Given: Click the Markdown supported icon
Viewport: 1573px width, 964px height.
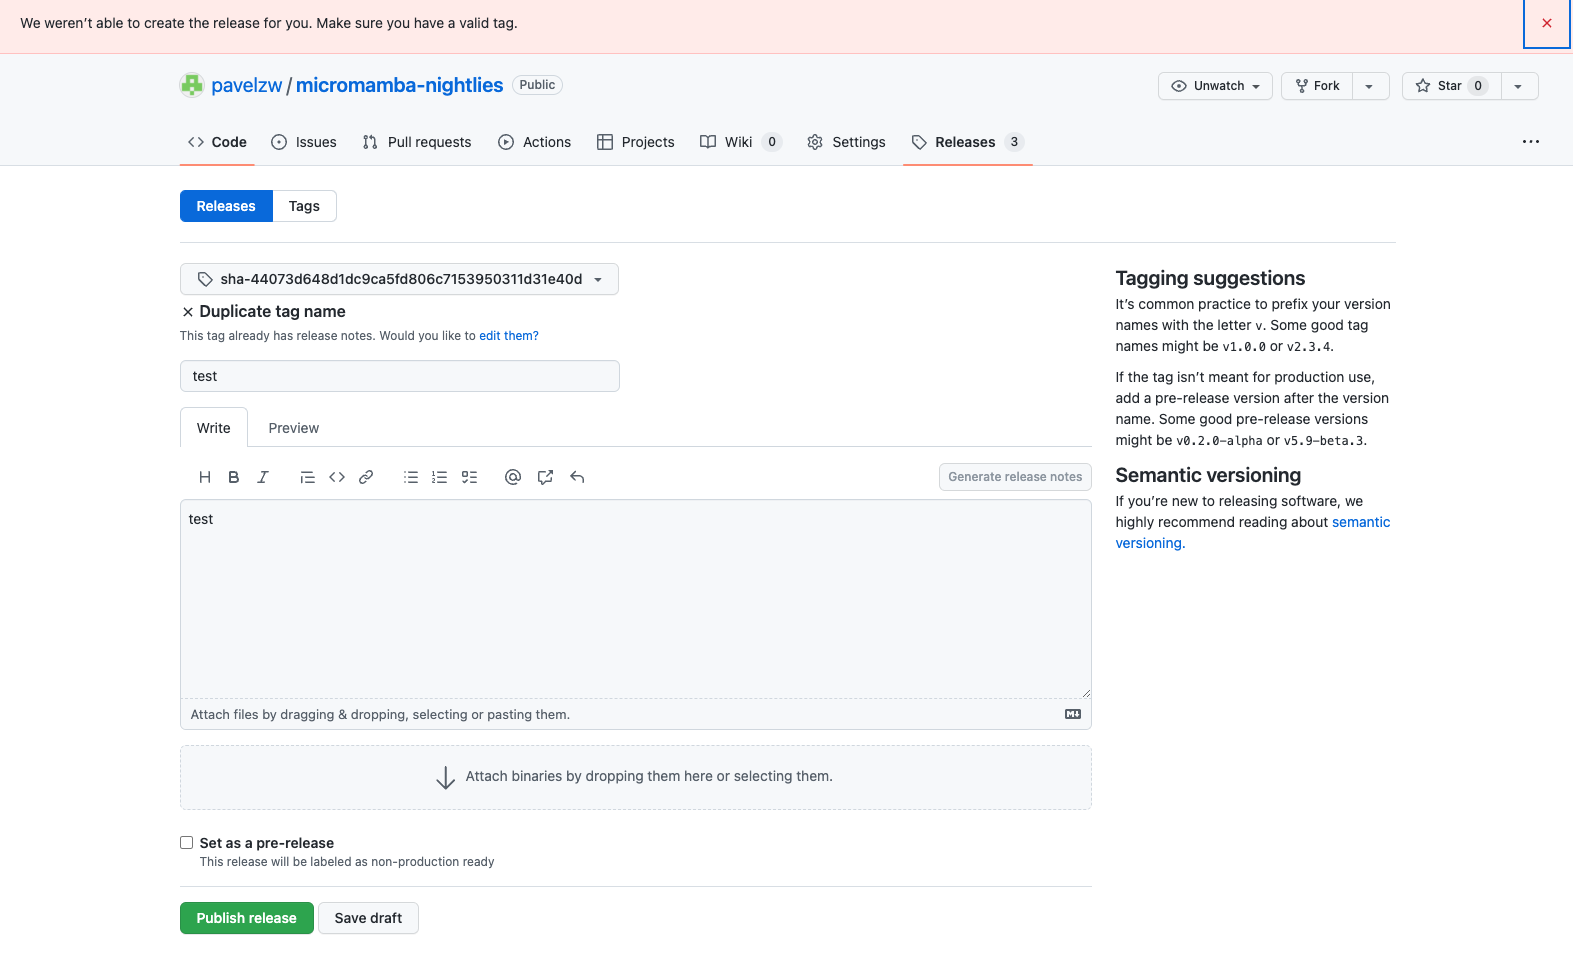Looking at the screenshot, I should click(x=1073, y=714).
